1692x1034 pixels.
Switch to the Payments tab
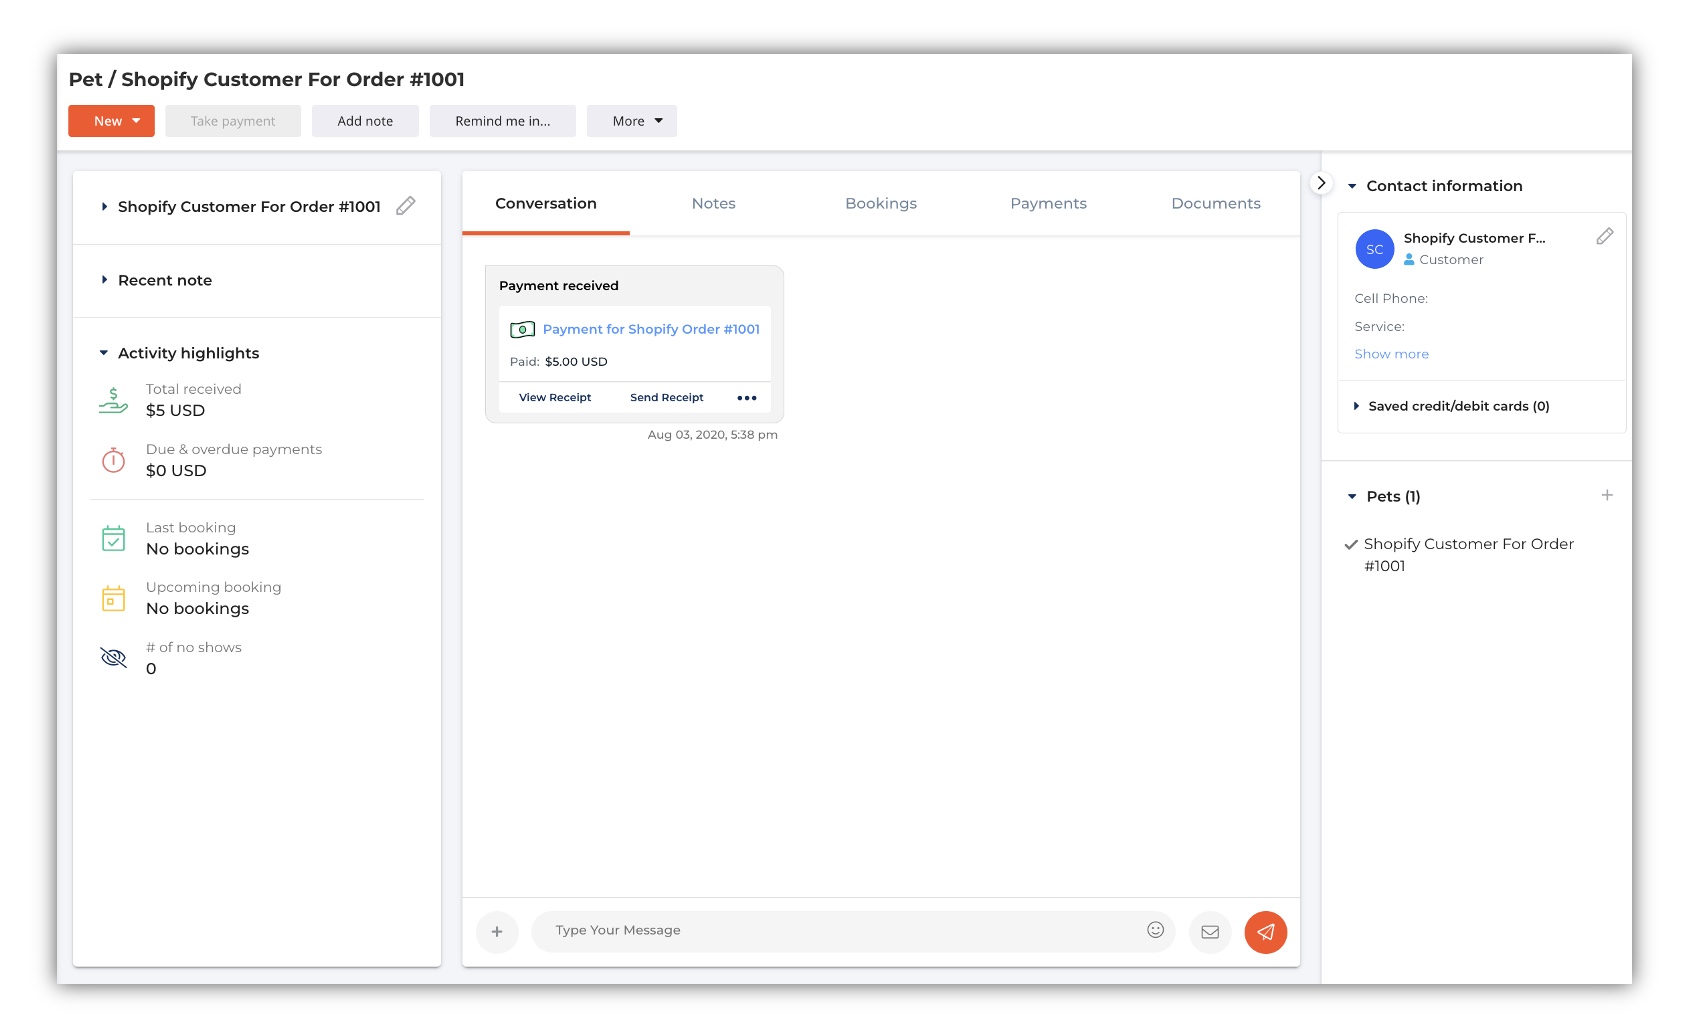(x=1048, y=203)
